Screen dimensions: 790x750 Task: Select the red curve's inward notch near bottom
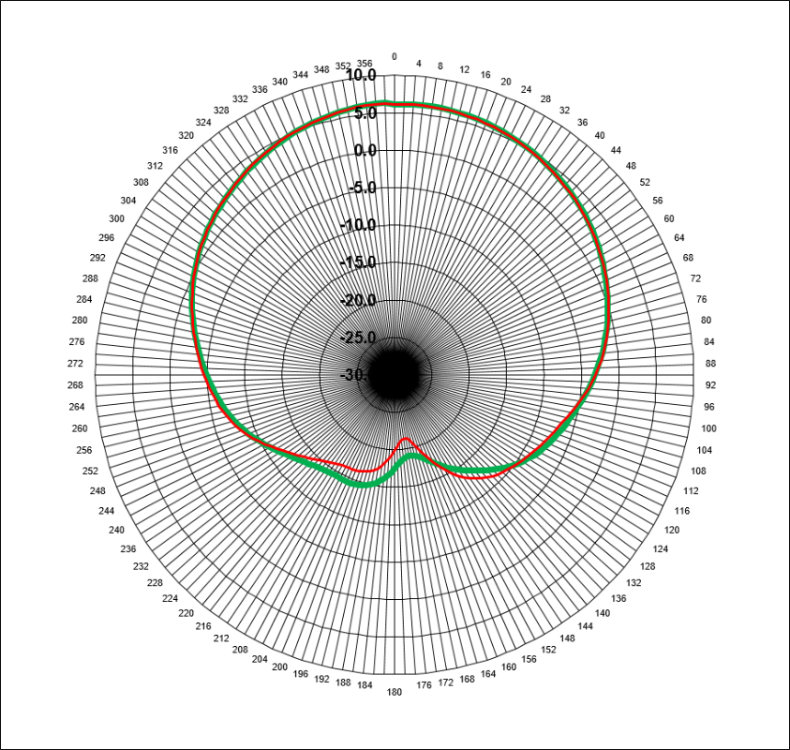(x=404, y=440)
